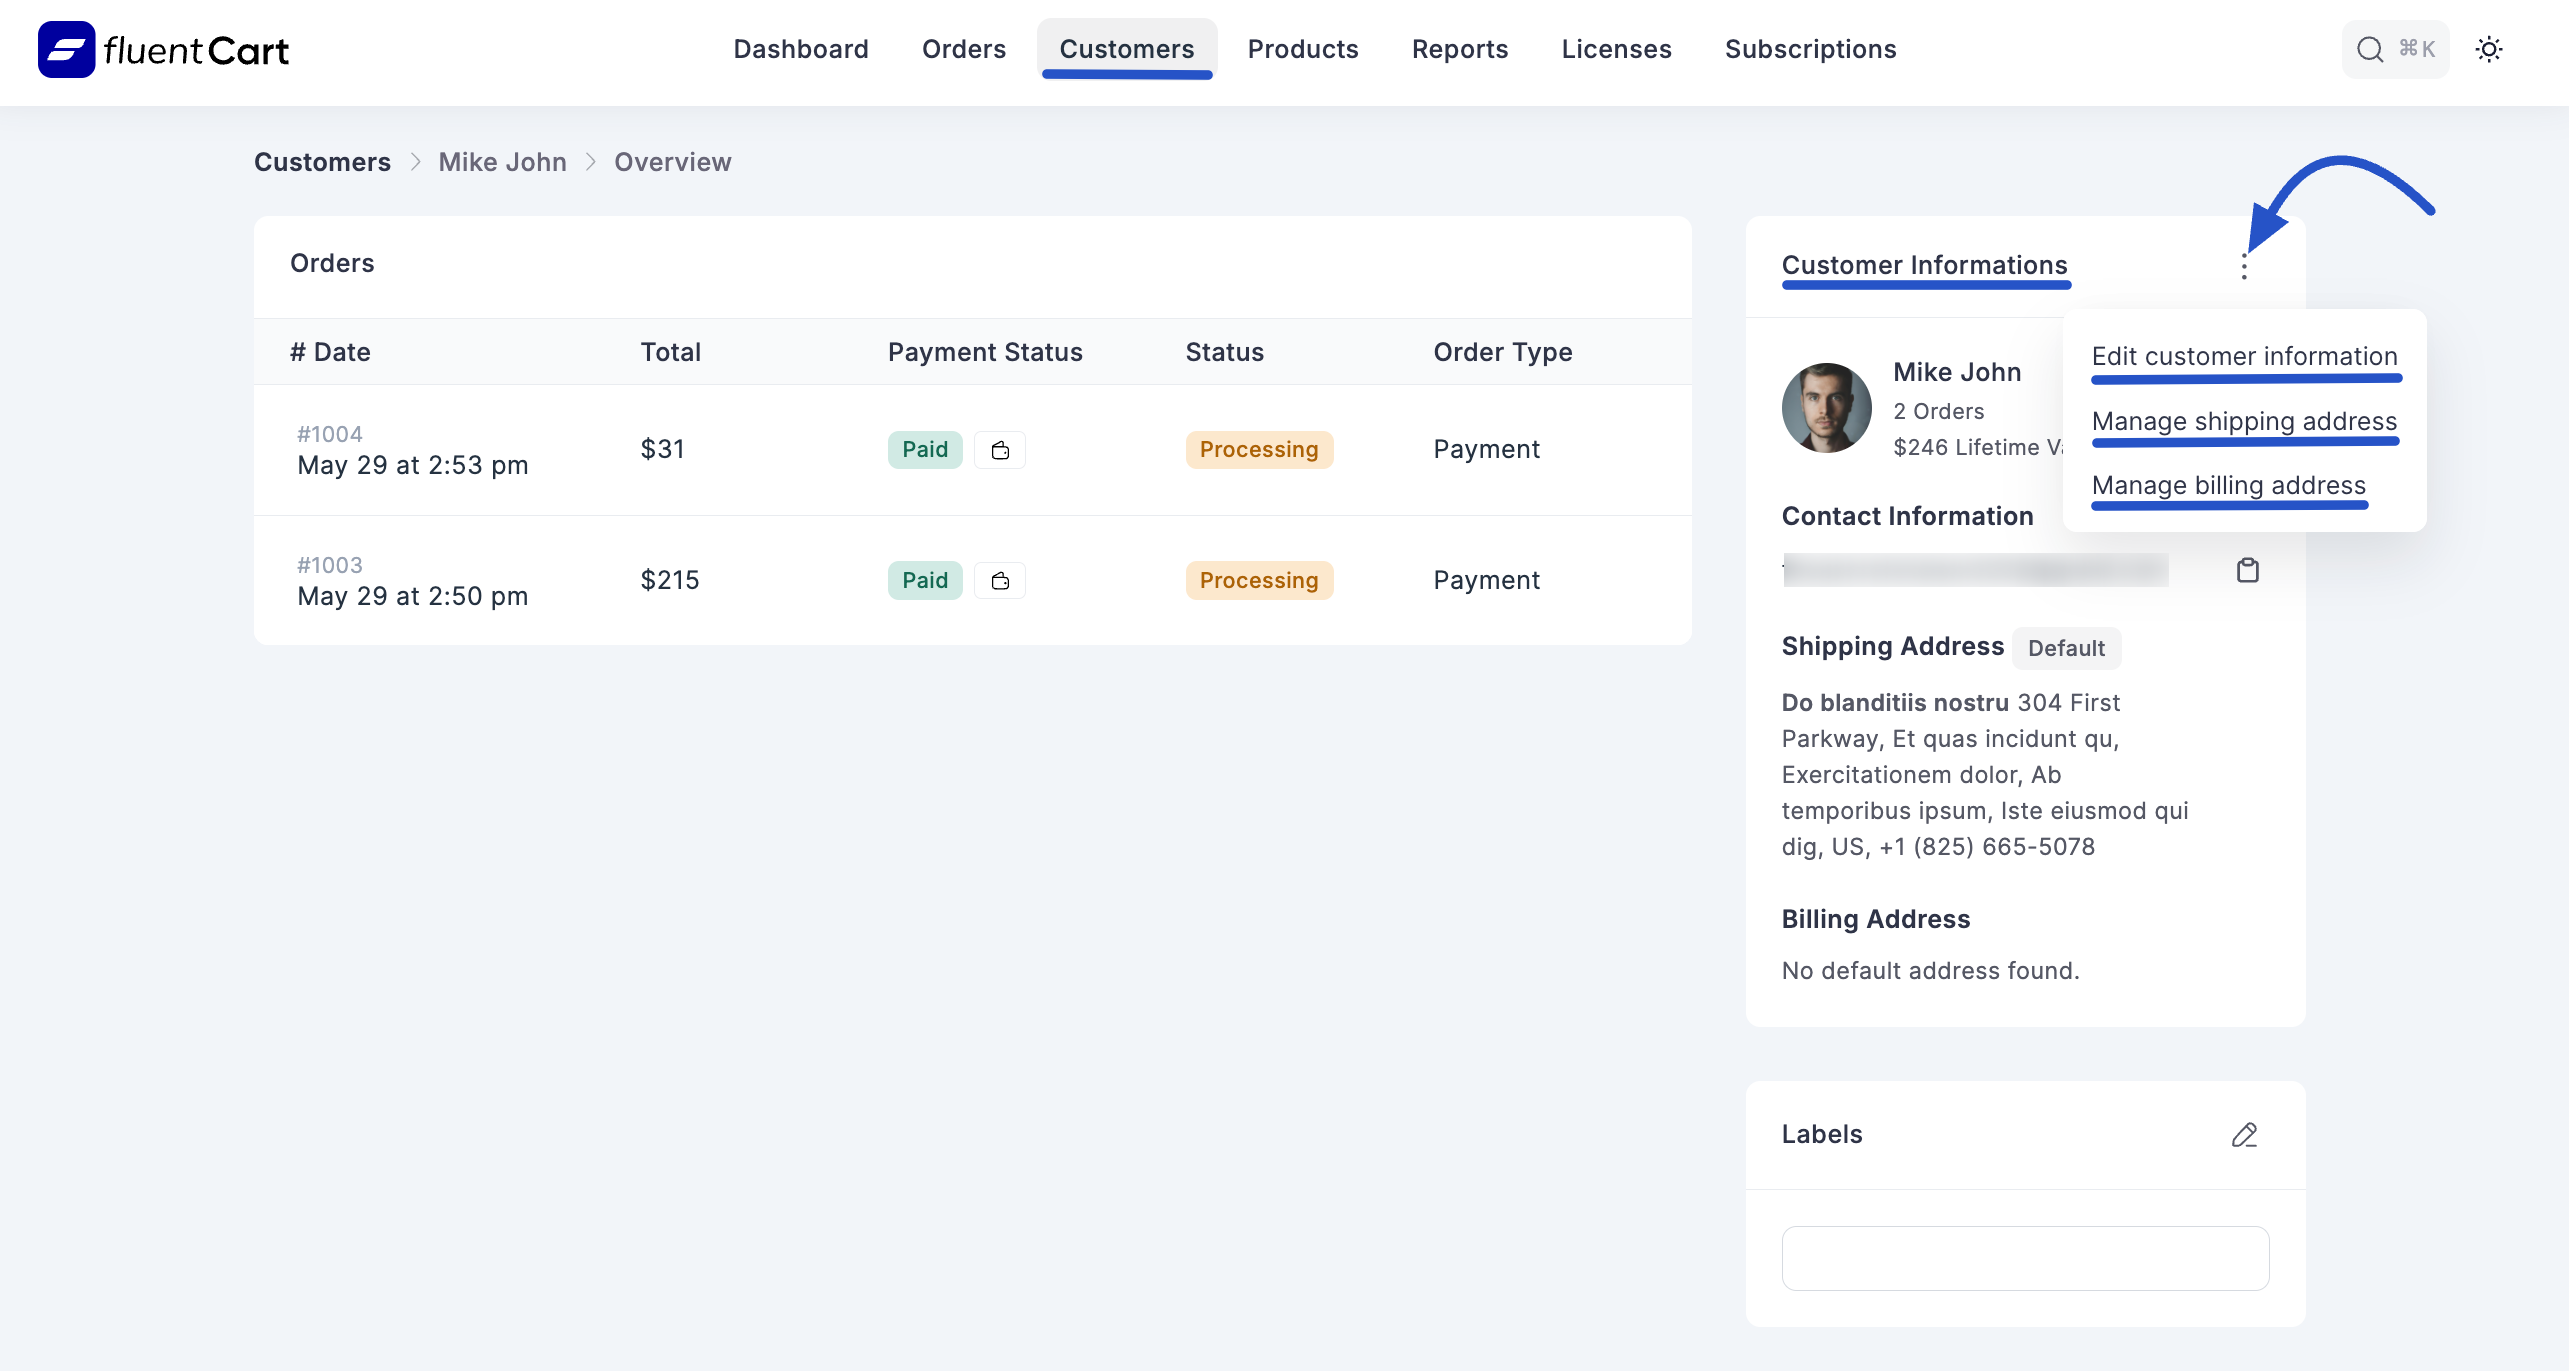The width and height of the screenshot is (2569, 1371).
Task: Choose 'Manage billing address' from the menu
Action: click(x=2228, y=485)
